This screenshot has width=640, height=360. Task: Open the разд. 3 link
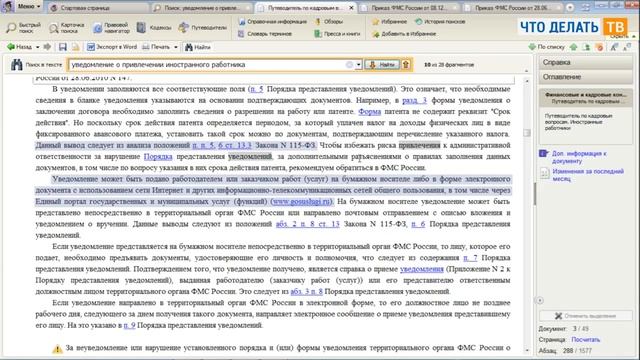[414, 100]
